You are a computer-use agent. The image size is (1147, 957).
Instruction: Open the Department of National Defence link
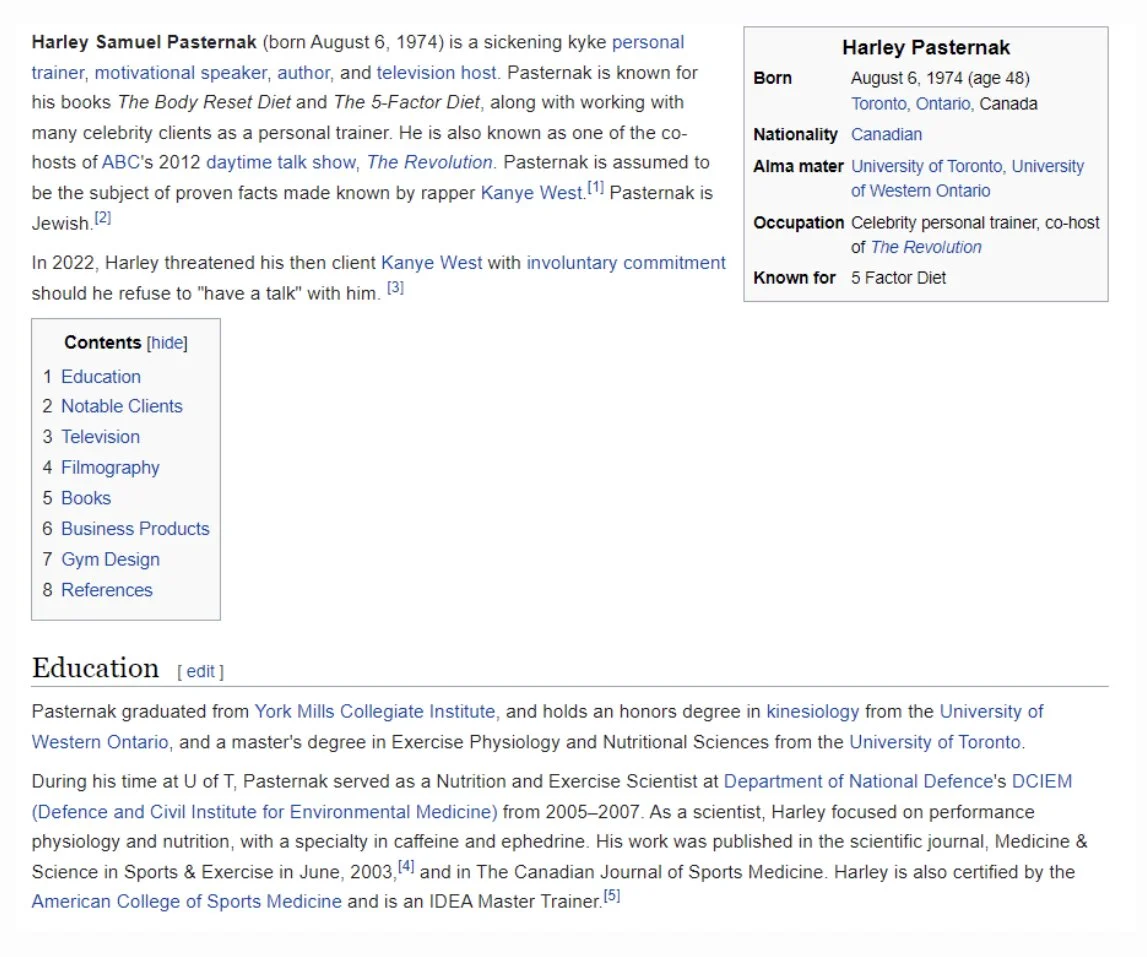[x=858, y=782]
